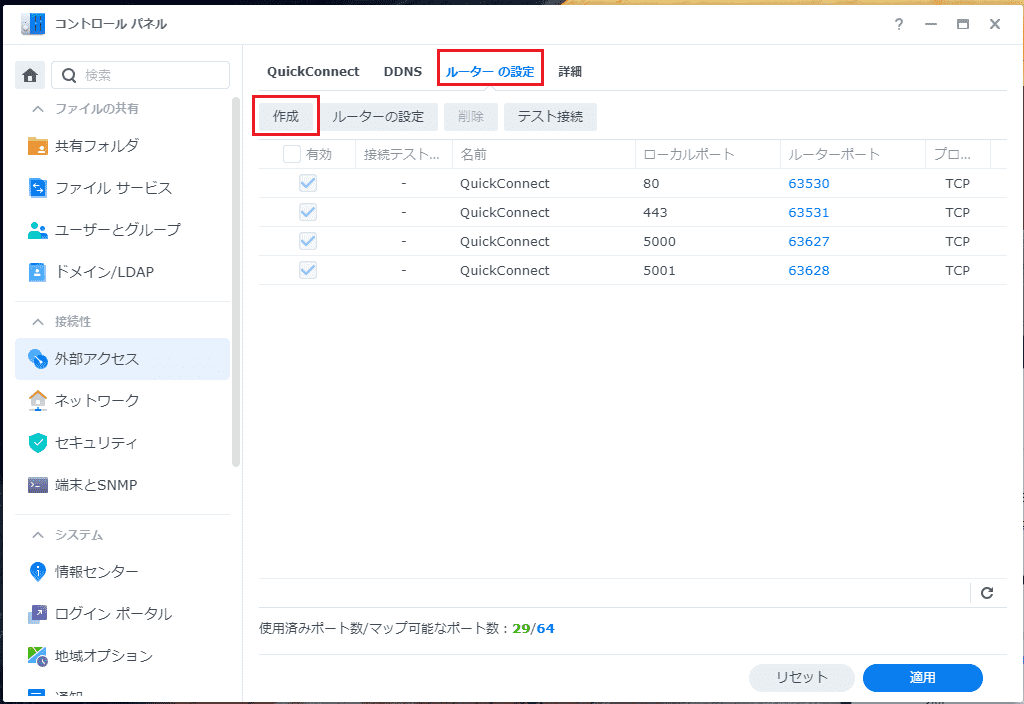Screen dimensions: 1024x704
Task: Open the ユーザーとグループ icon
Action: pos(38,230)
